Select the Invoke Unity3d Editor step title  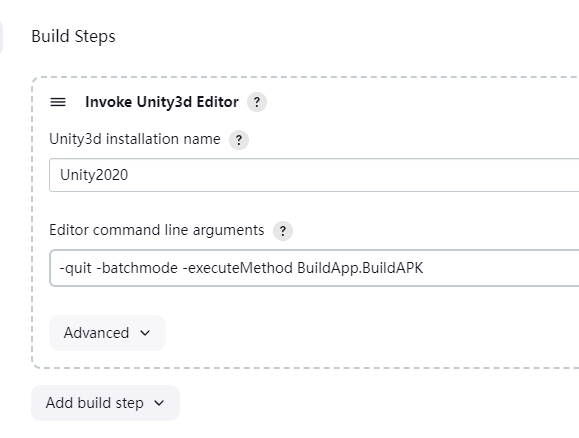[162, 102]
